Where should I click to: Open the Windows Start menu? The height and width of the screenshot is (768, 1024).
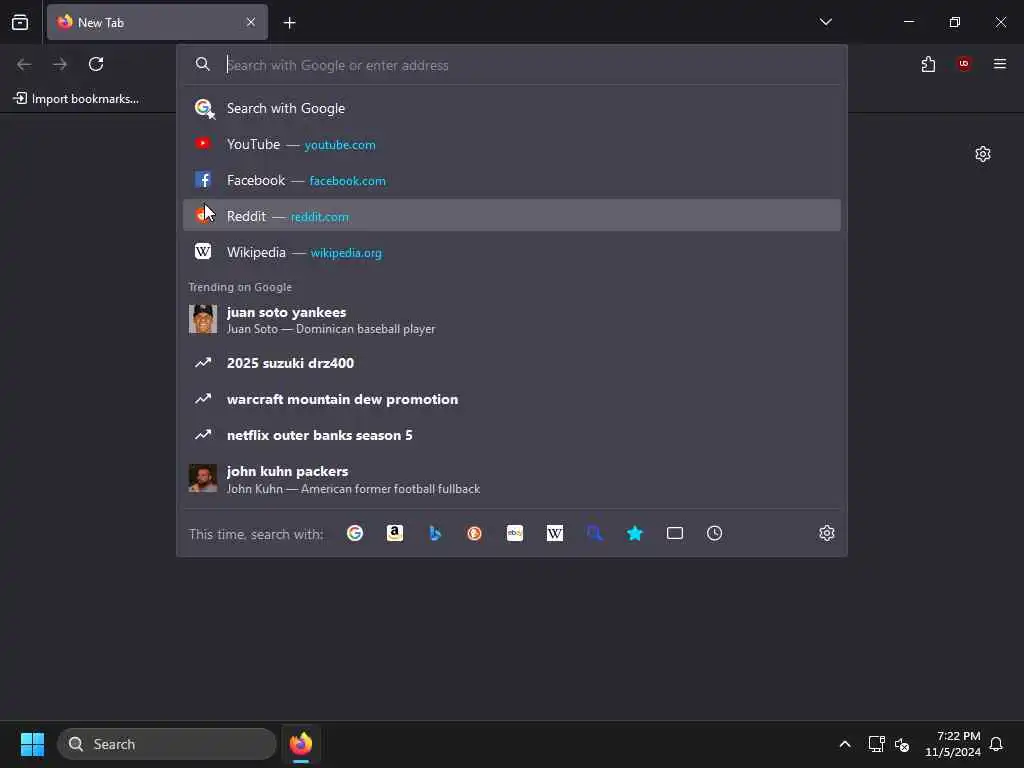point(32,744)
